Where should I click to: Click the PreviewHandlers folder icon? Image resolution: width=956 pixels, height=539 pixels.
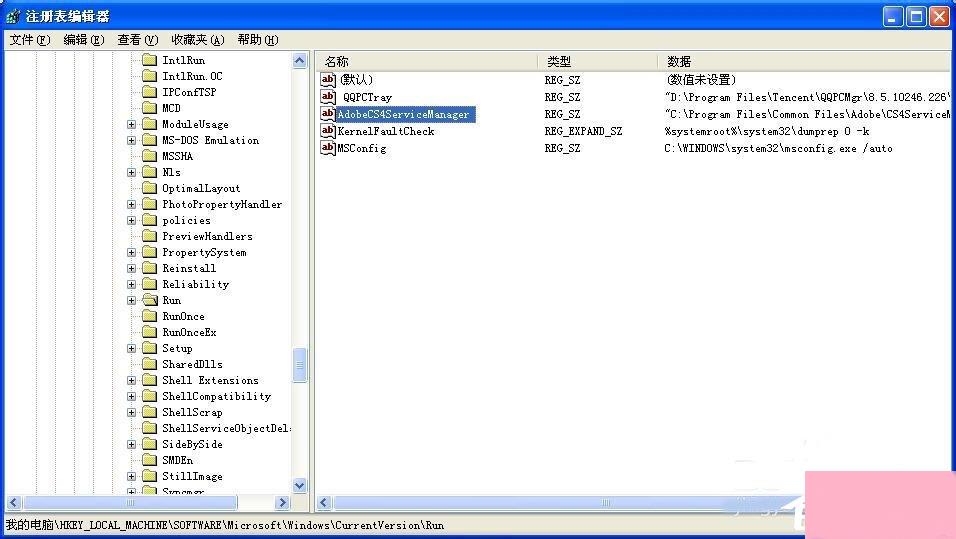click(x=149, y=236)
